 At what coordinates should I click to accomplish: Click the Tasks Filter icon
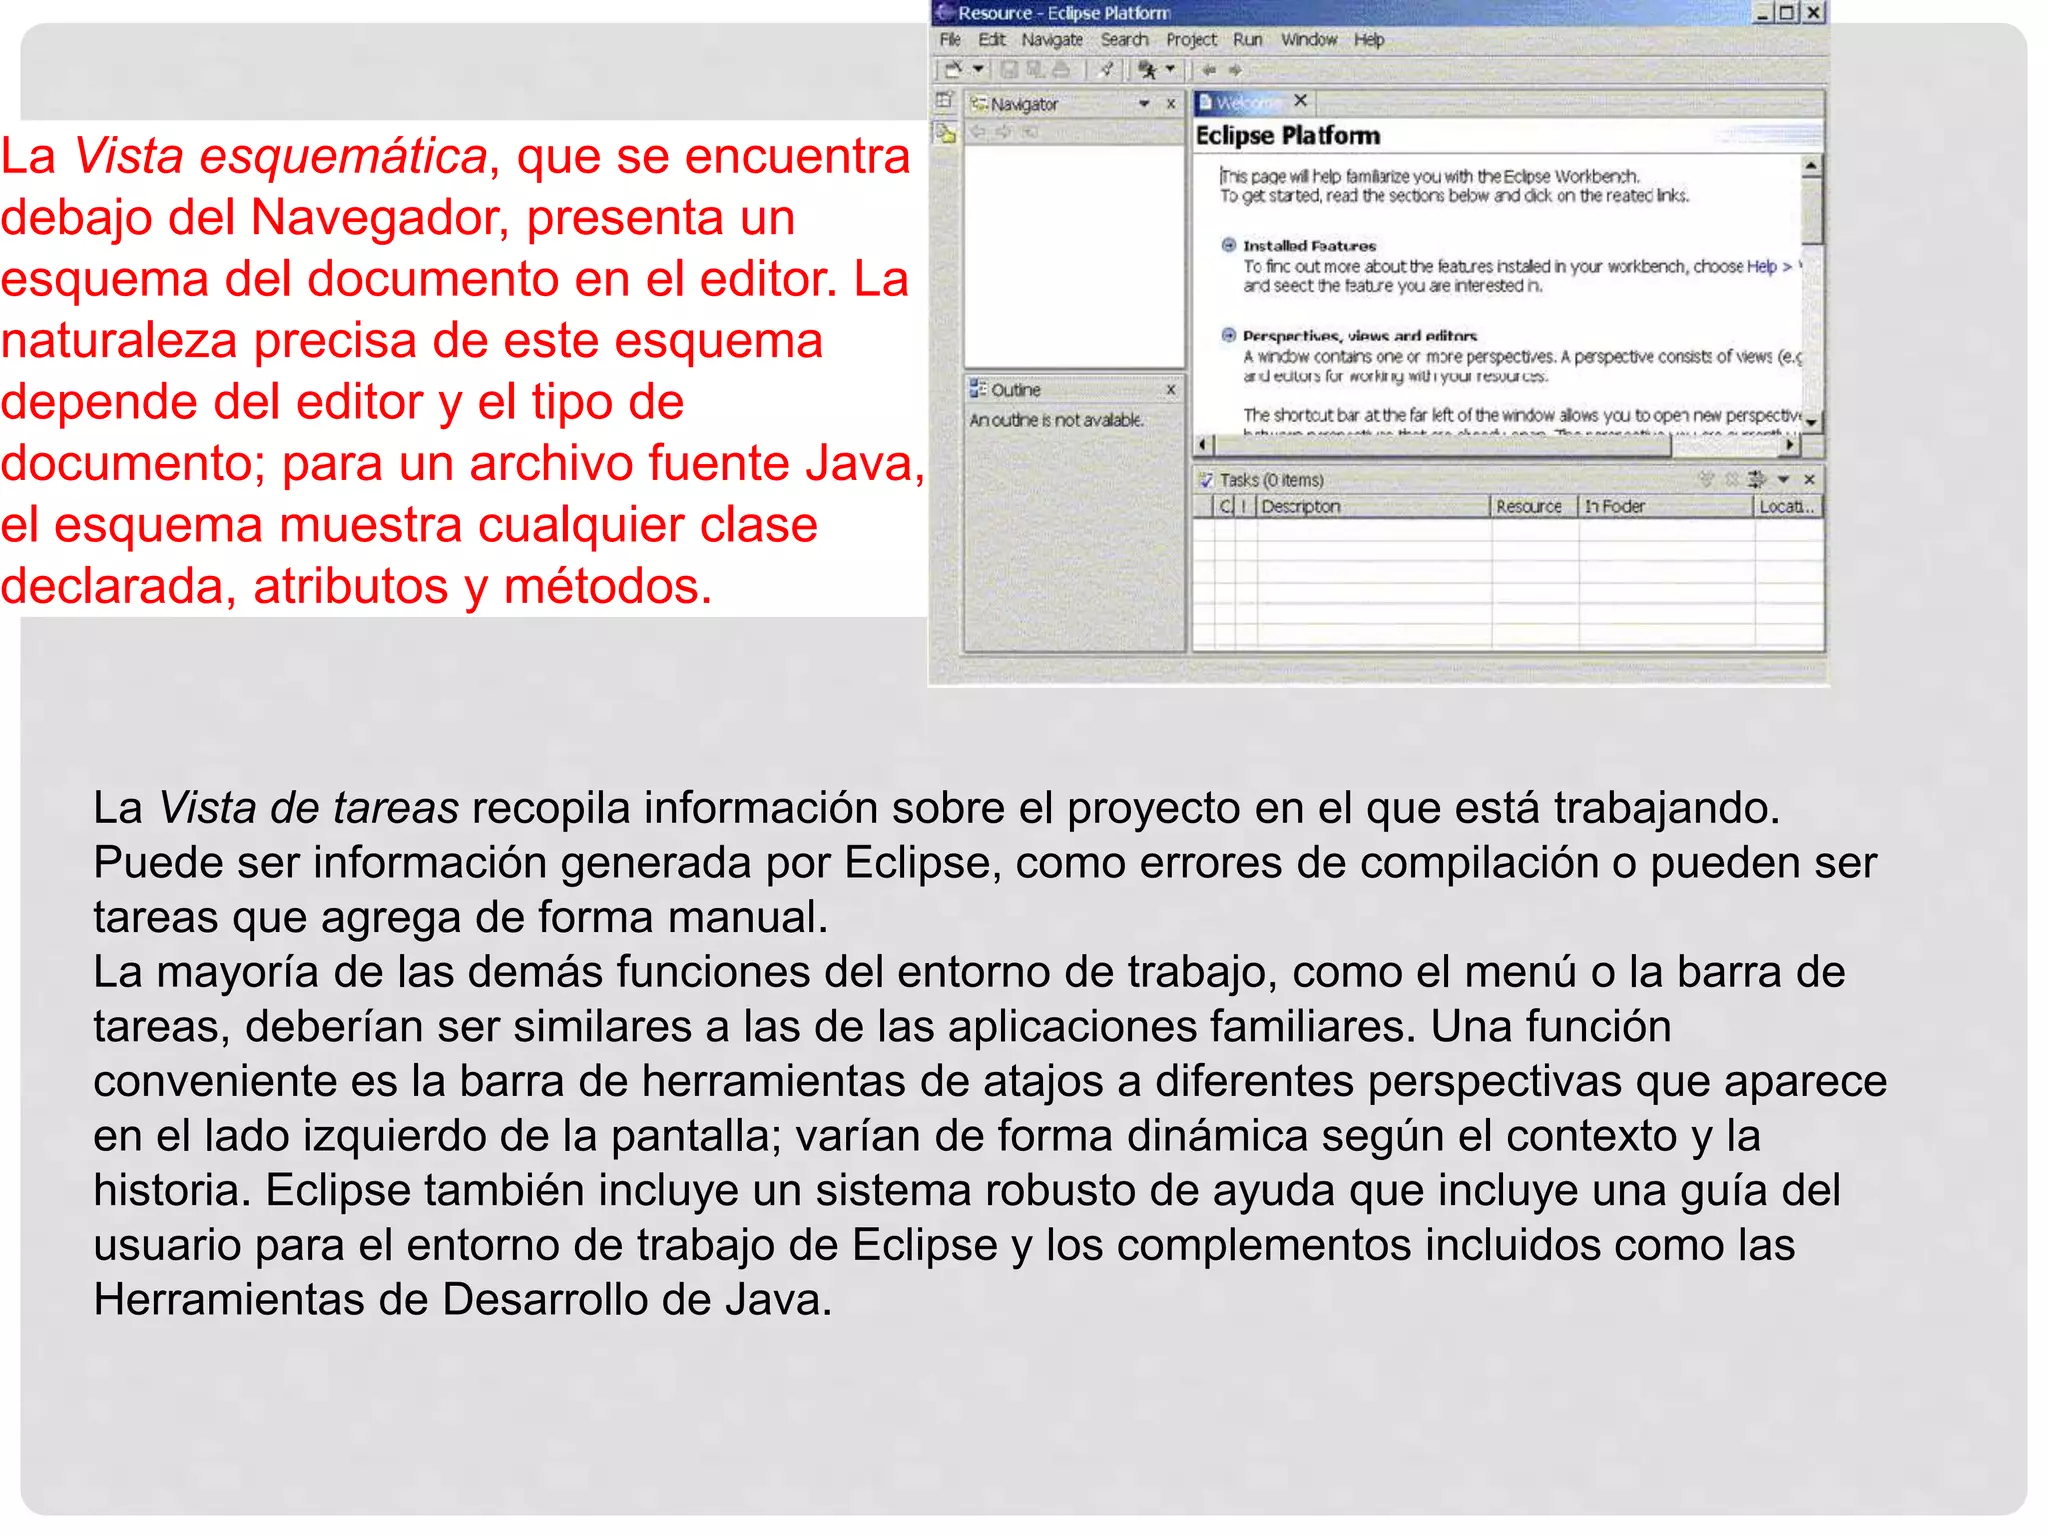[1757, 480]
